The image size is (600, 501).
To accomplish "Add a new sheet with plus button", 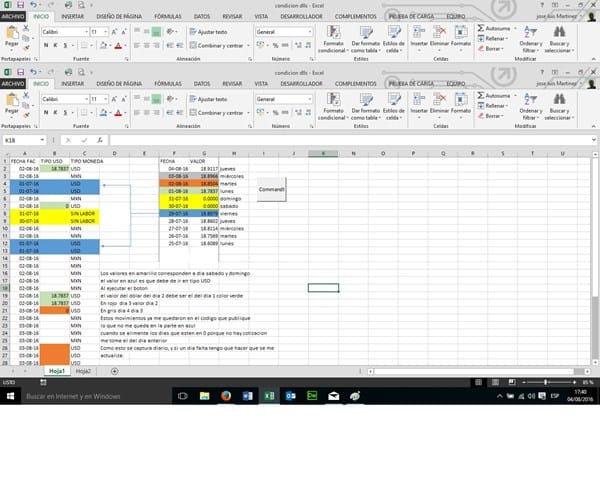I will click(x=115, y=371).
